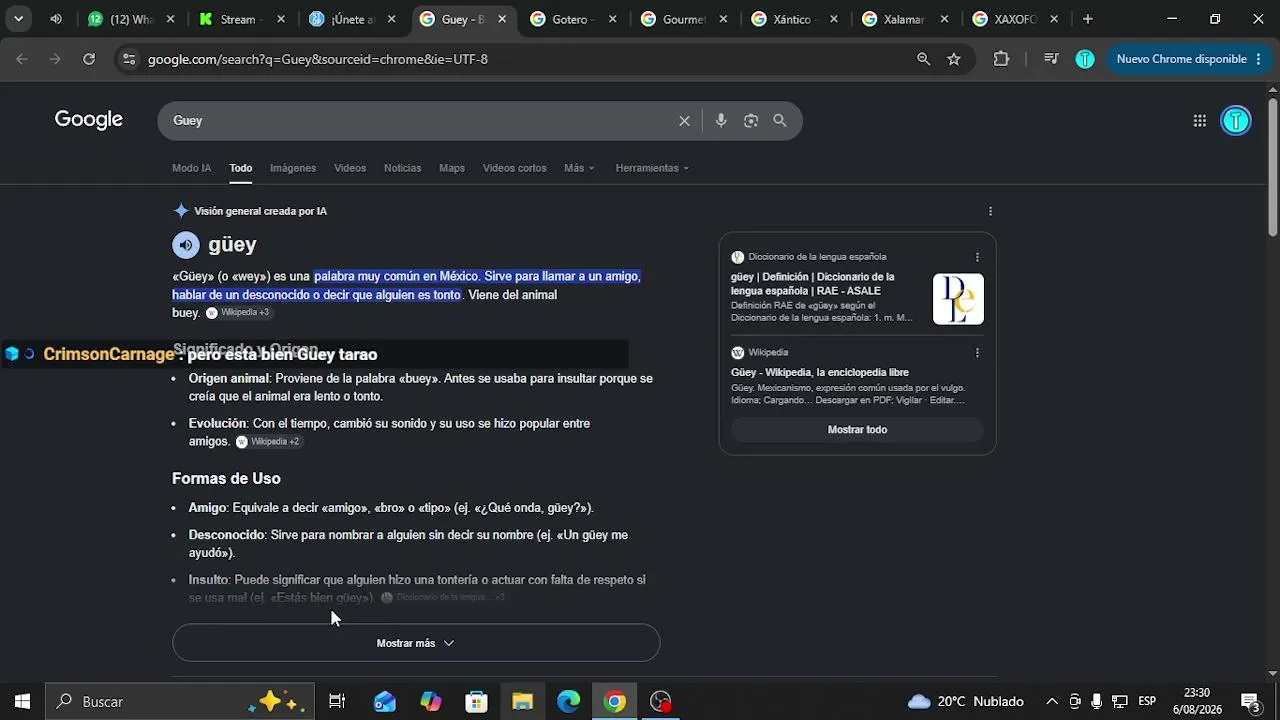Open the Windows Start menu
Image resolution: width=1280 pixels, height=720 pixels.
pos(22,702)
